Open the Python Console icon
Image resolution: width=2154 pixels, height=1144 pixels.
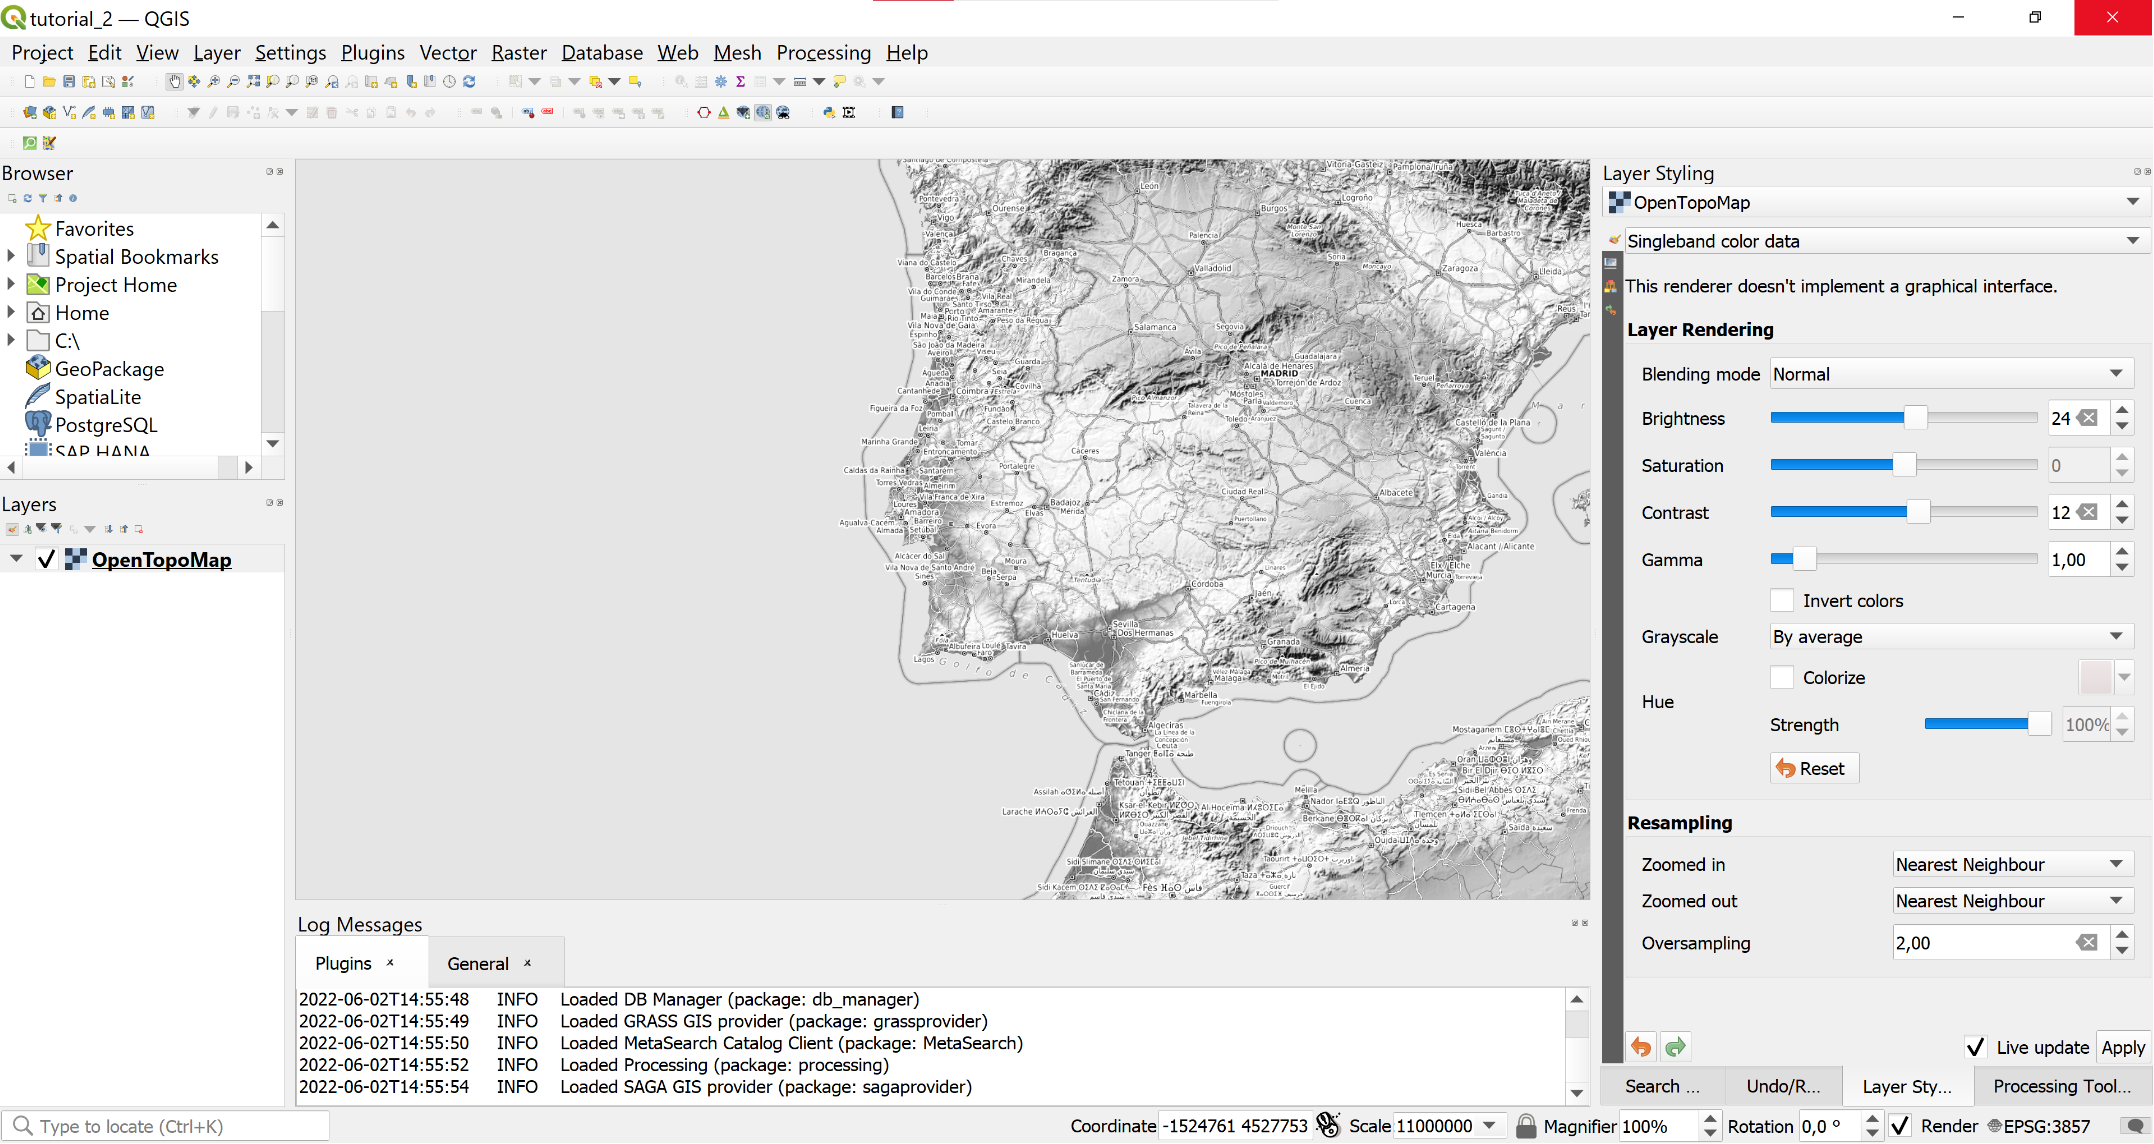pyautogui.click(x=828, y=113)
